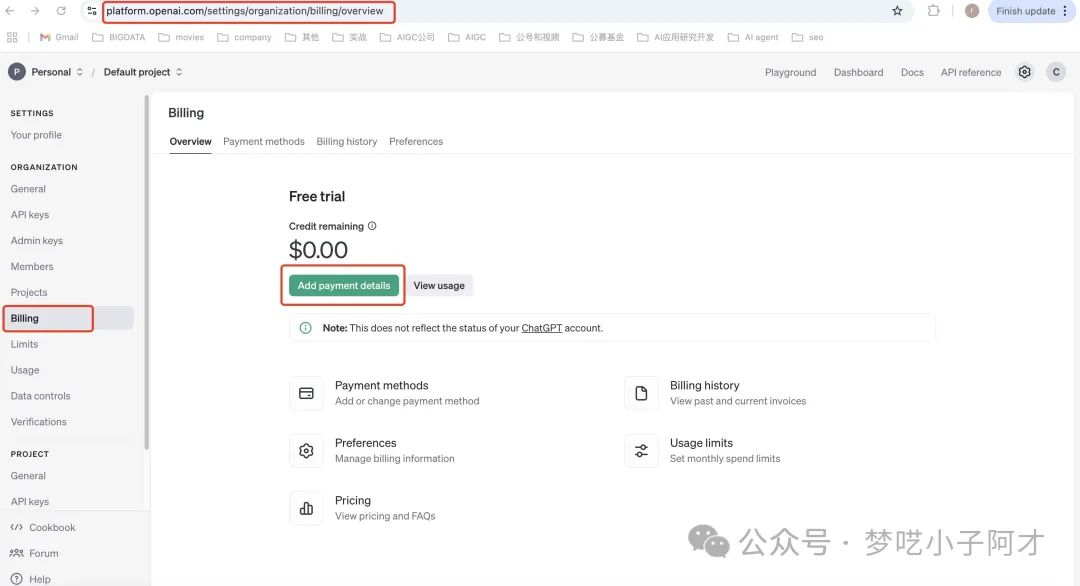Expand the Personal organization switcher
This screenshot has height=586, width=1080.
[x=46, y=72]
